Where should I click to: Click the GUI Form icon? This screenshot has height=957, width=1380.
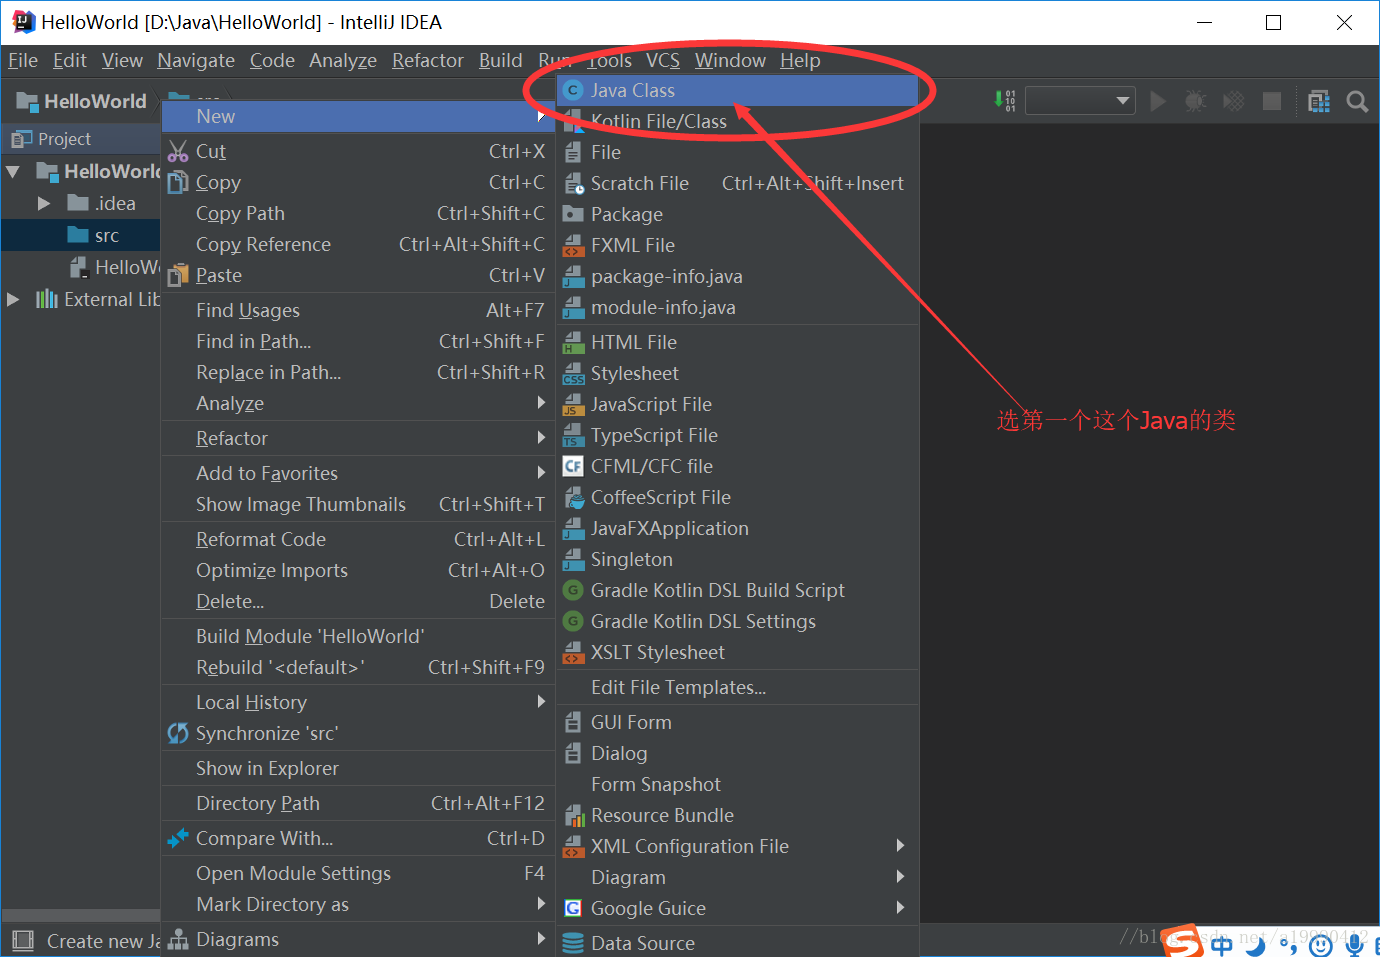(x=573, y=722)
